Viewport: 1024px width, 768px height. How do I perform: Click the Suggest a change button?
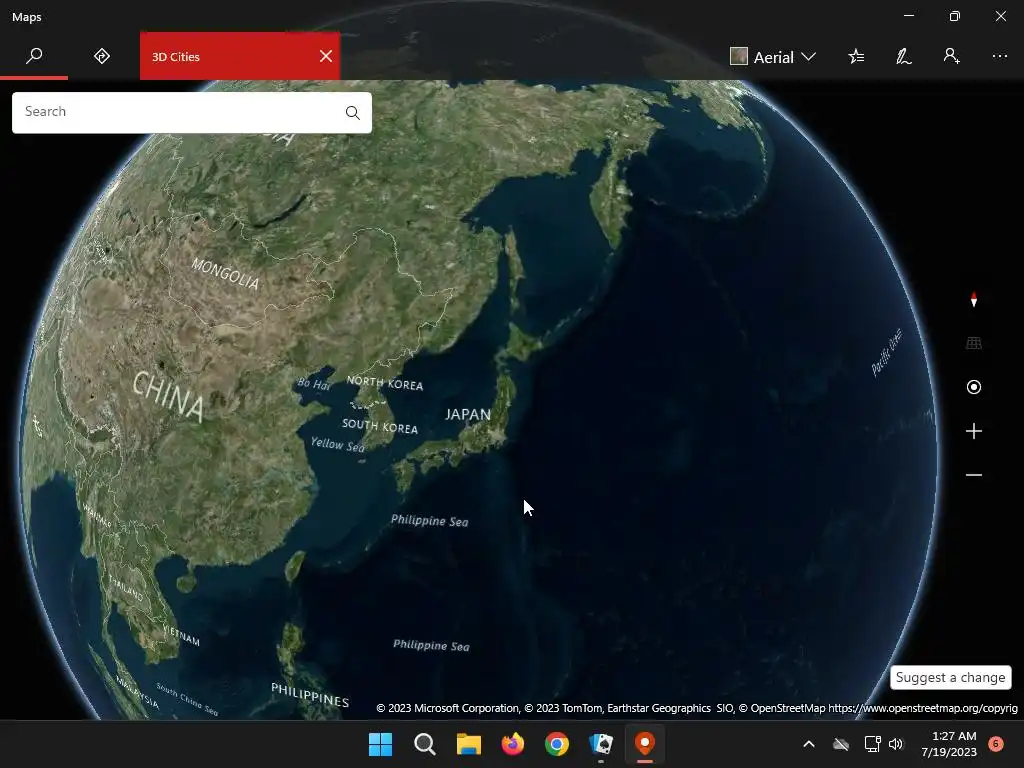[951, 677]
